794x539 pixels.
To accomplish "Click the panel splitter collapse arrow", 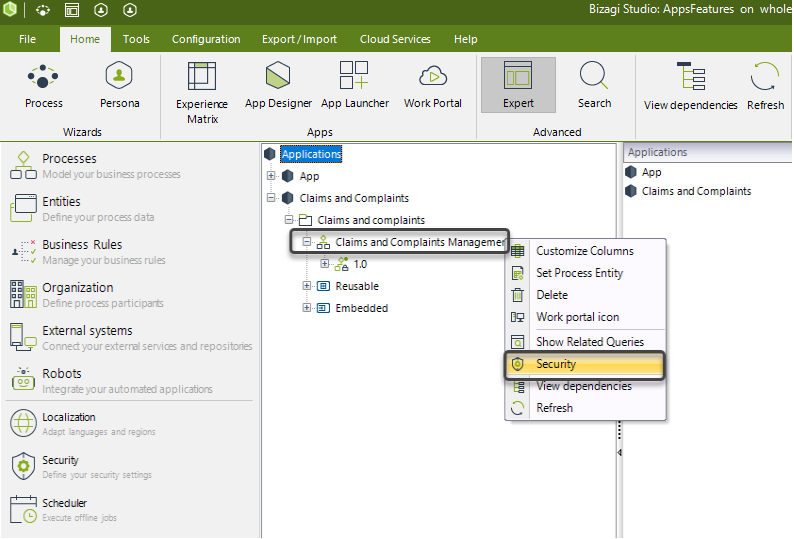I will tap(619, 452).
